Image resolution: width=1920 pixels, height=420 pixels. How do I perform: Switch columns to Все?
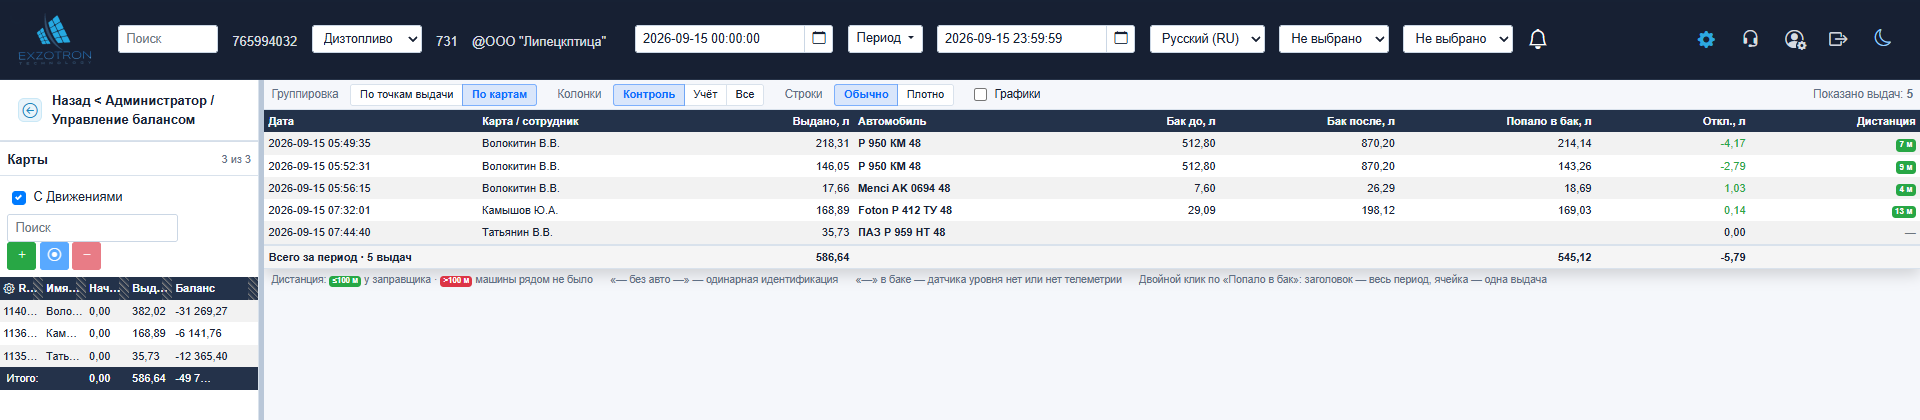click(745, 94)
